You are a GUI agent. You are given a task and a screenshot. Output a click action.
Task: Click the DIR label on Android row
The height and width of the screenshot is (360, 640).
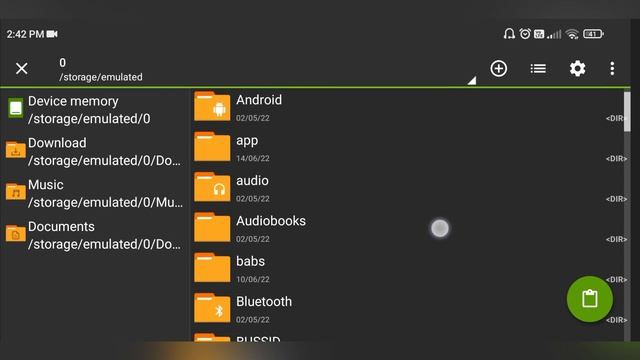[616, 118]
